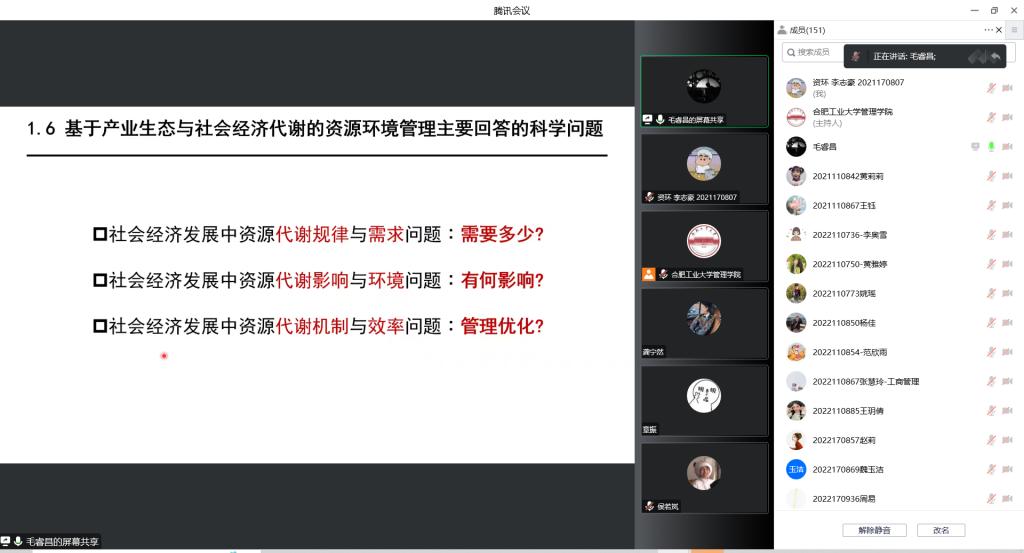Select 毛睿昌's screen share video thumbnail
This screenshot has width=1024, height=553.
coord(704,92)
